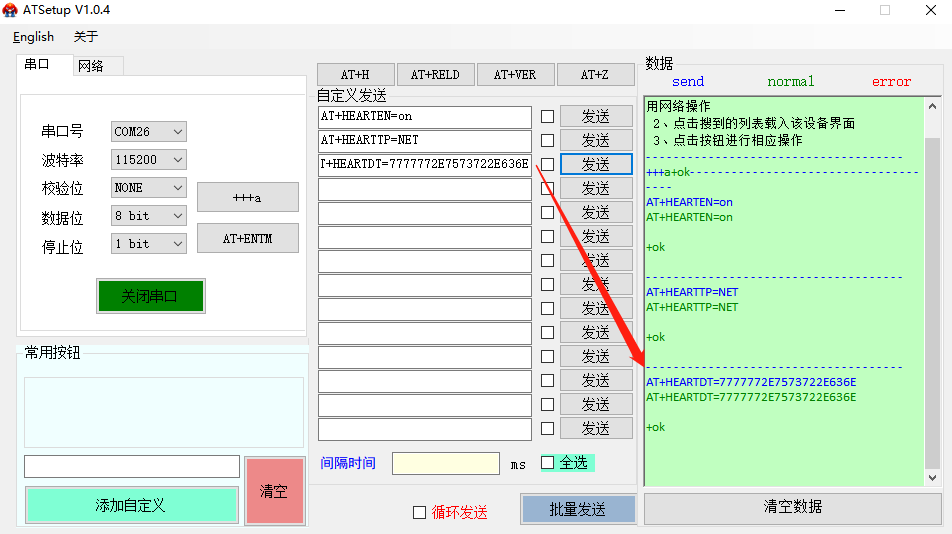
Task: Click the AT+Z command button
Action: coord(595,75)
